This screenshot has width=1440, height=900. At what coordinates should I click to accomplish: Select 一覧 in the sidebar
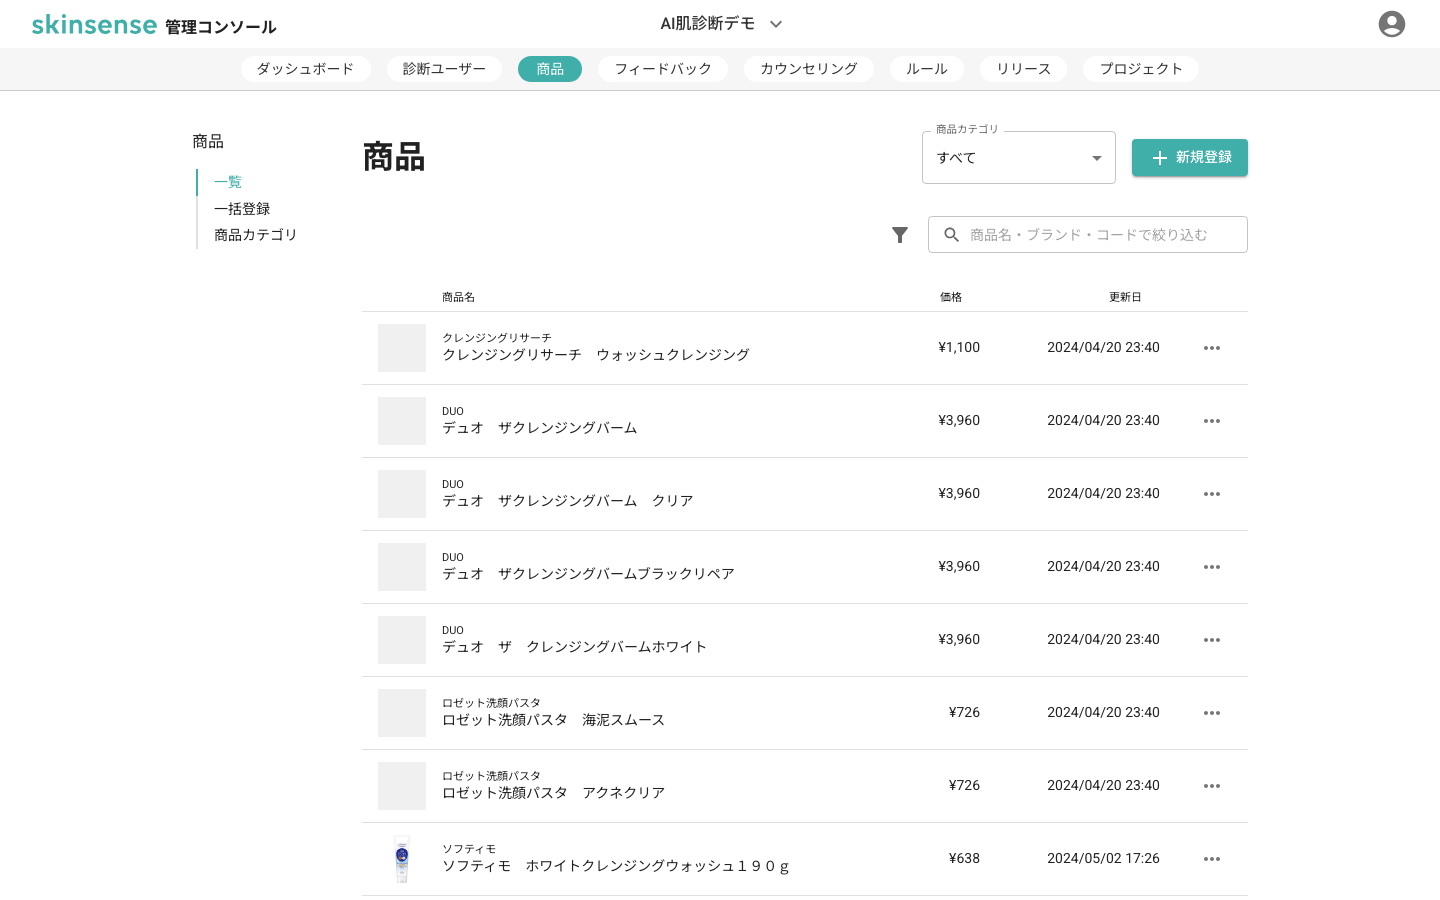228,182
